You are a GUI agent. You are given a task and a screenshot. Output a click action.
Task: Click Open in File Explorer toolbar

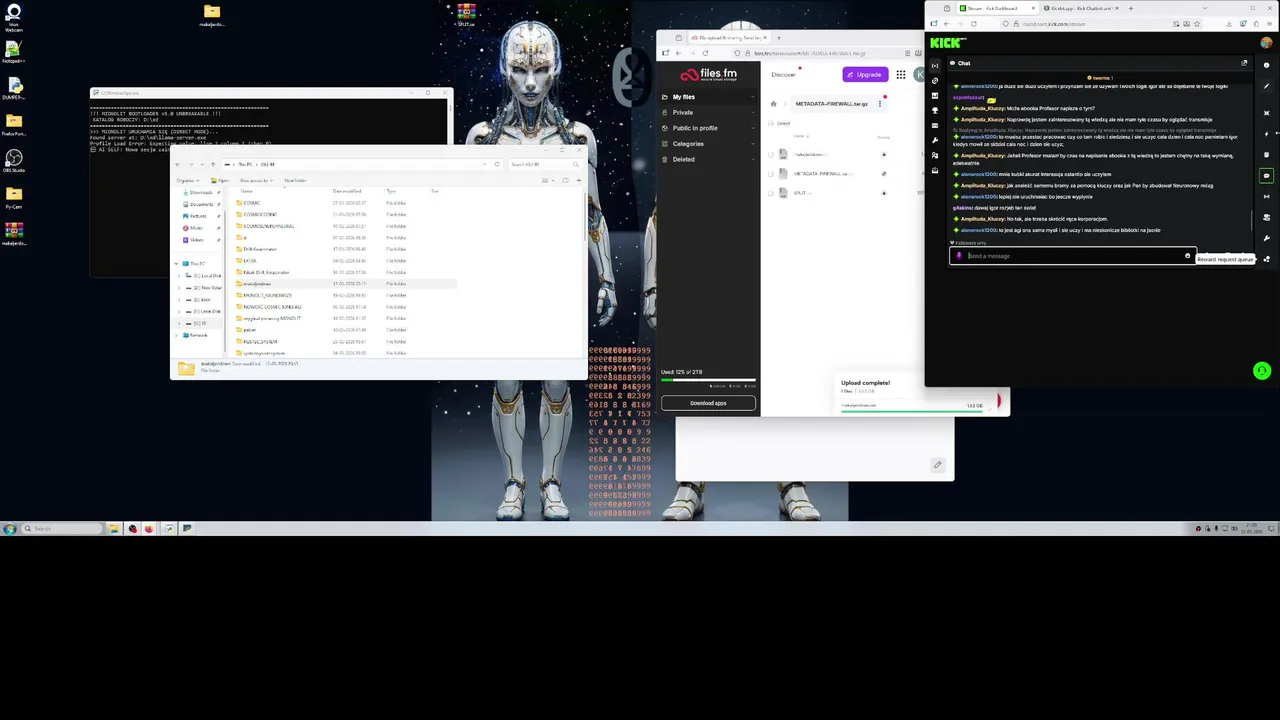pos(220,181)
